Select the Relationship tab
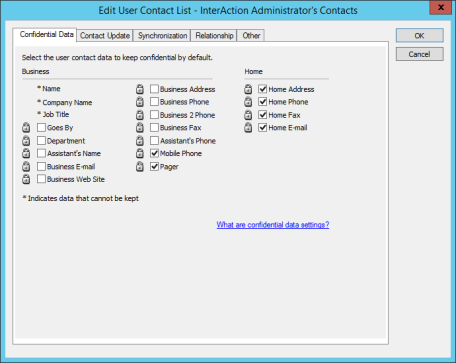This screenshot has width=456, height=363. coord(214,36)
